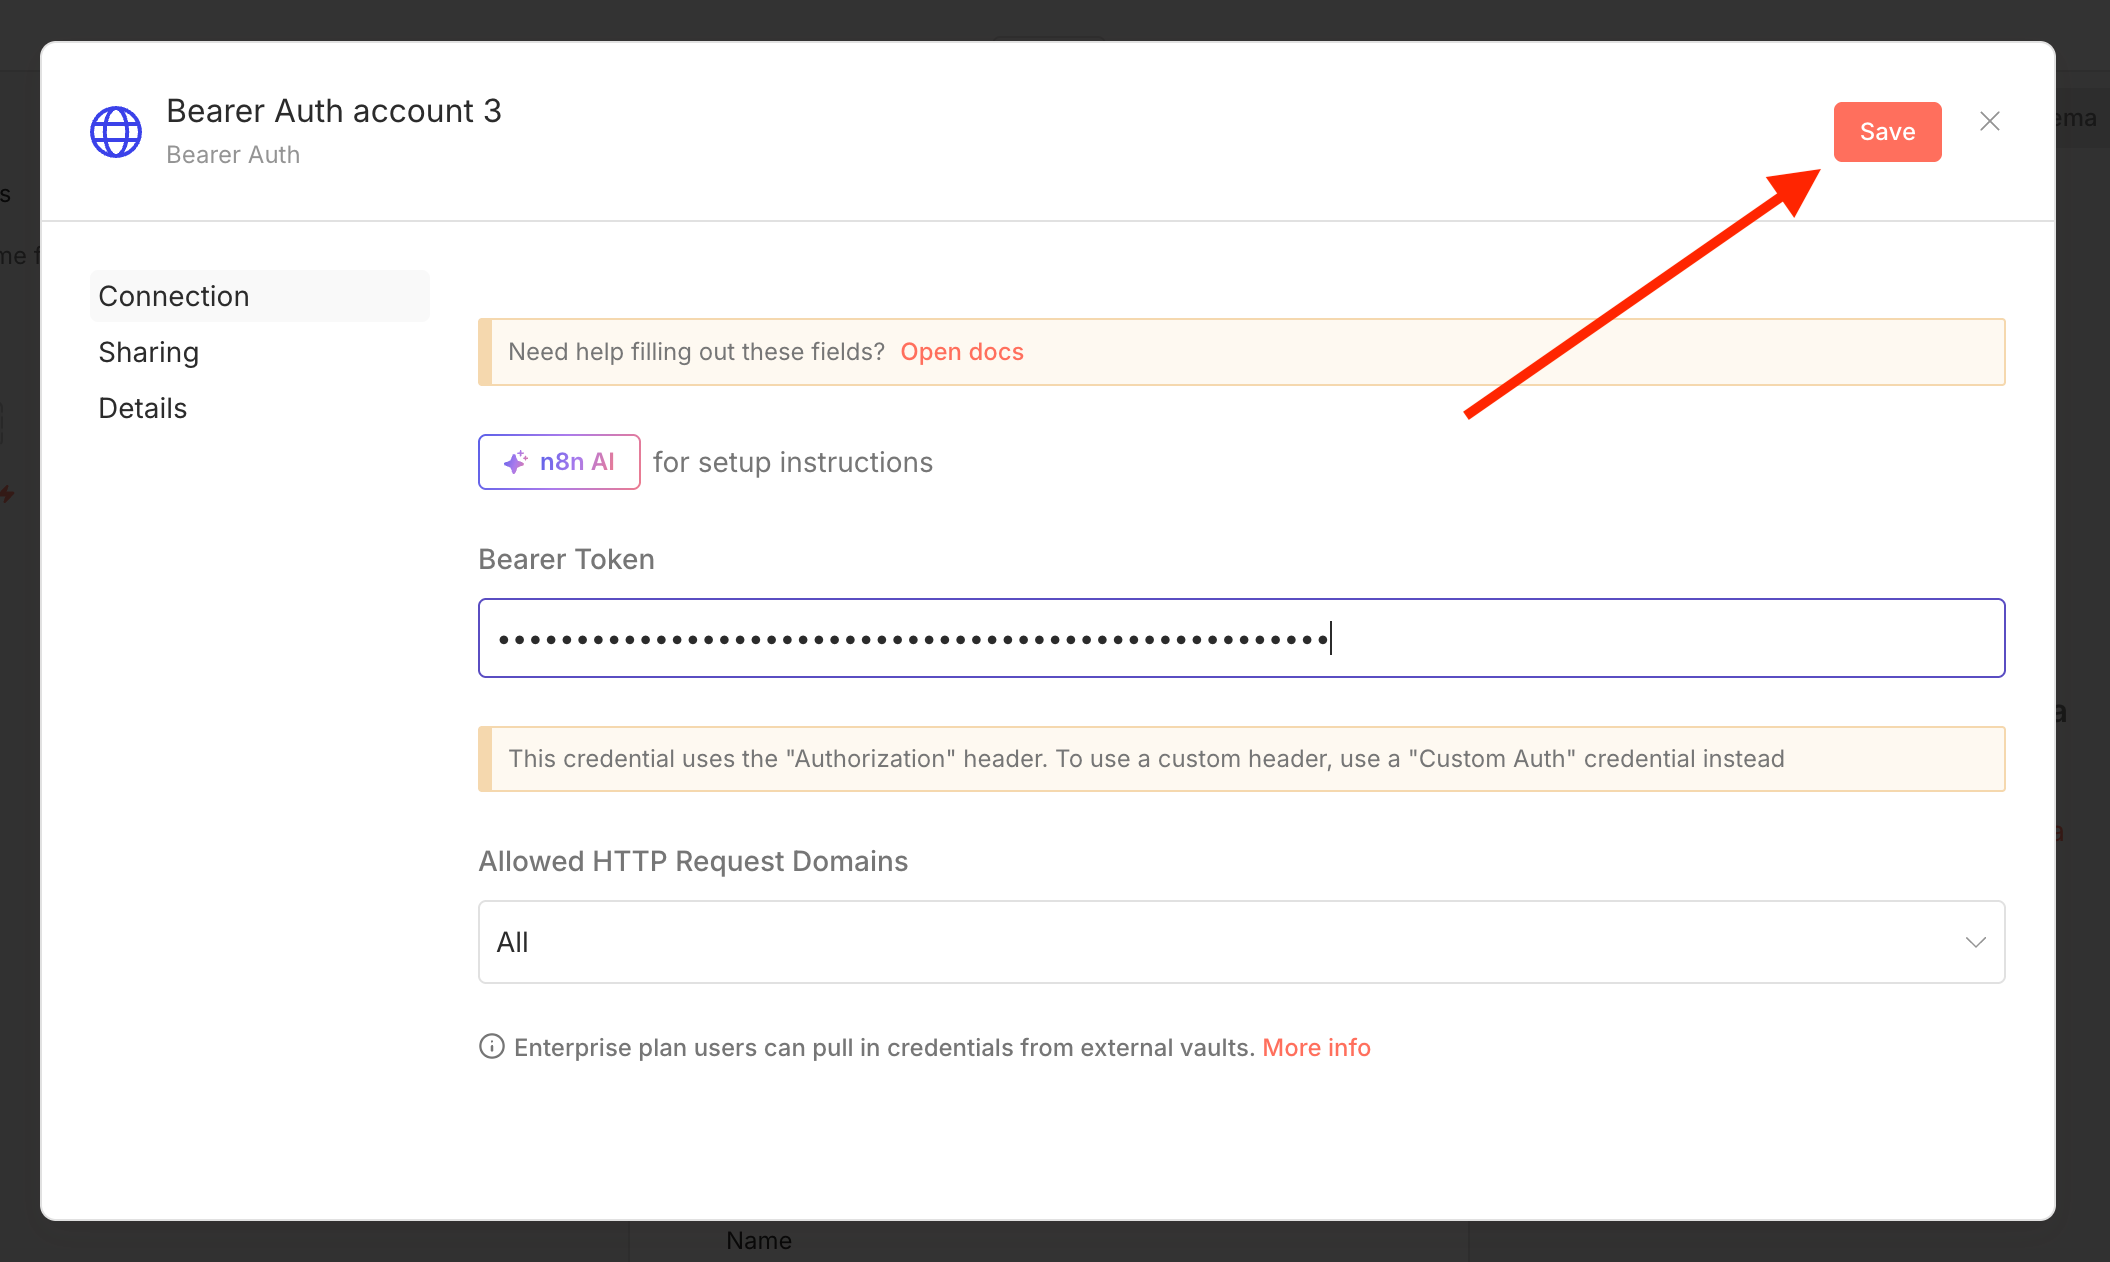
Task: Click the More info link
Action: click(x=1315, y=1047)
